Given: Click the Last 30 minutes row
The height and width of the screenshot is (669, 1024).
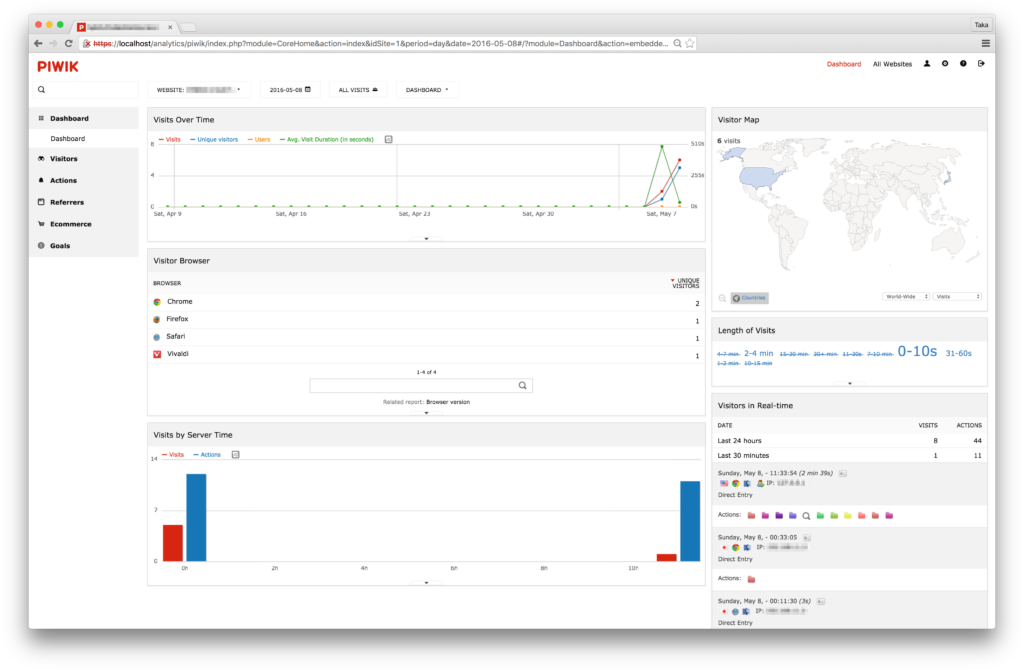Looking at the screenshot, I should 850,455.
